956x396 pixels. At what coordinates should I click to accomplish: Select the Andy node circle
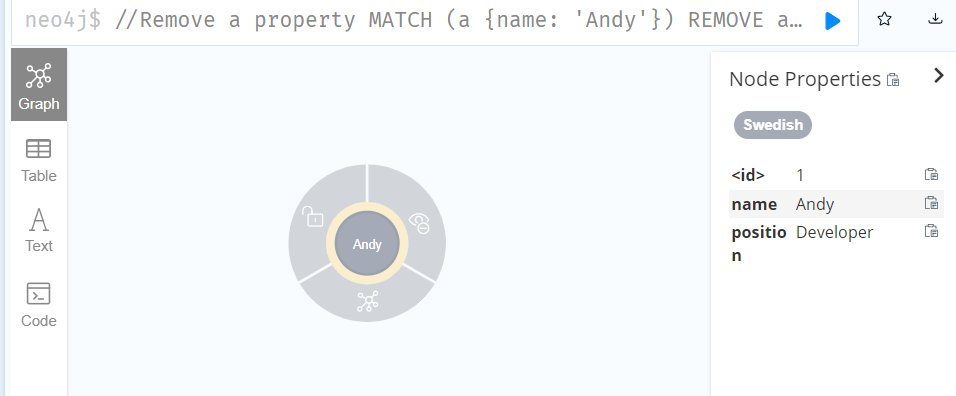coord(367,244)
